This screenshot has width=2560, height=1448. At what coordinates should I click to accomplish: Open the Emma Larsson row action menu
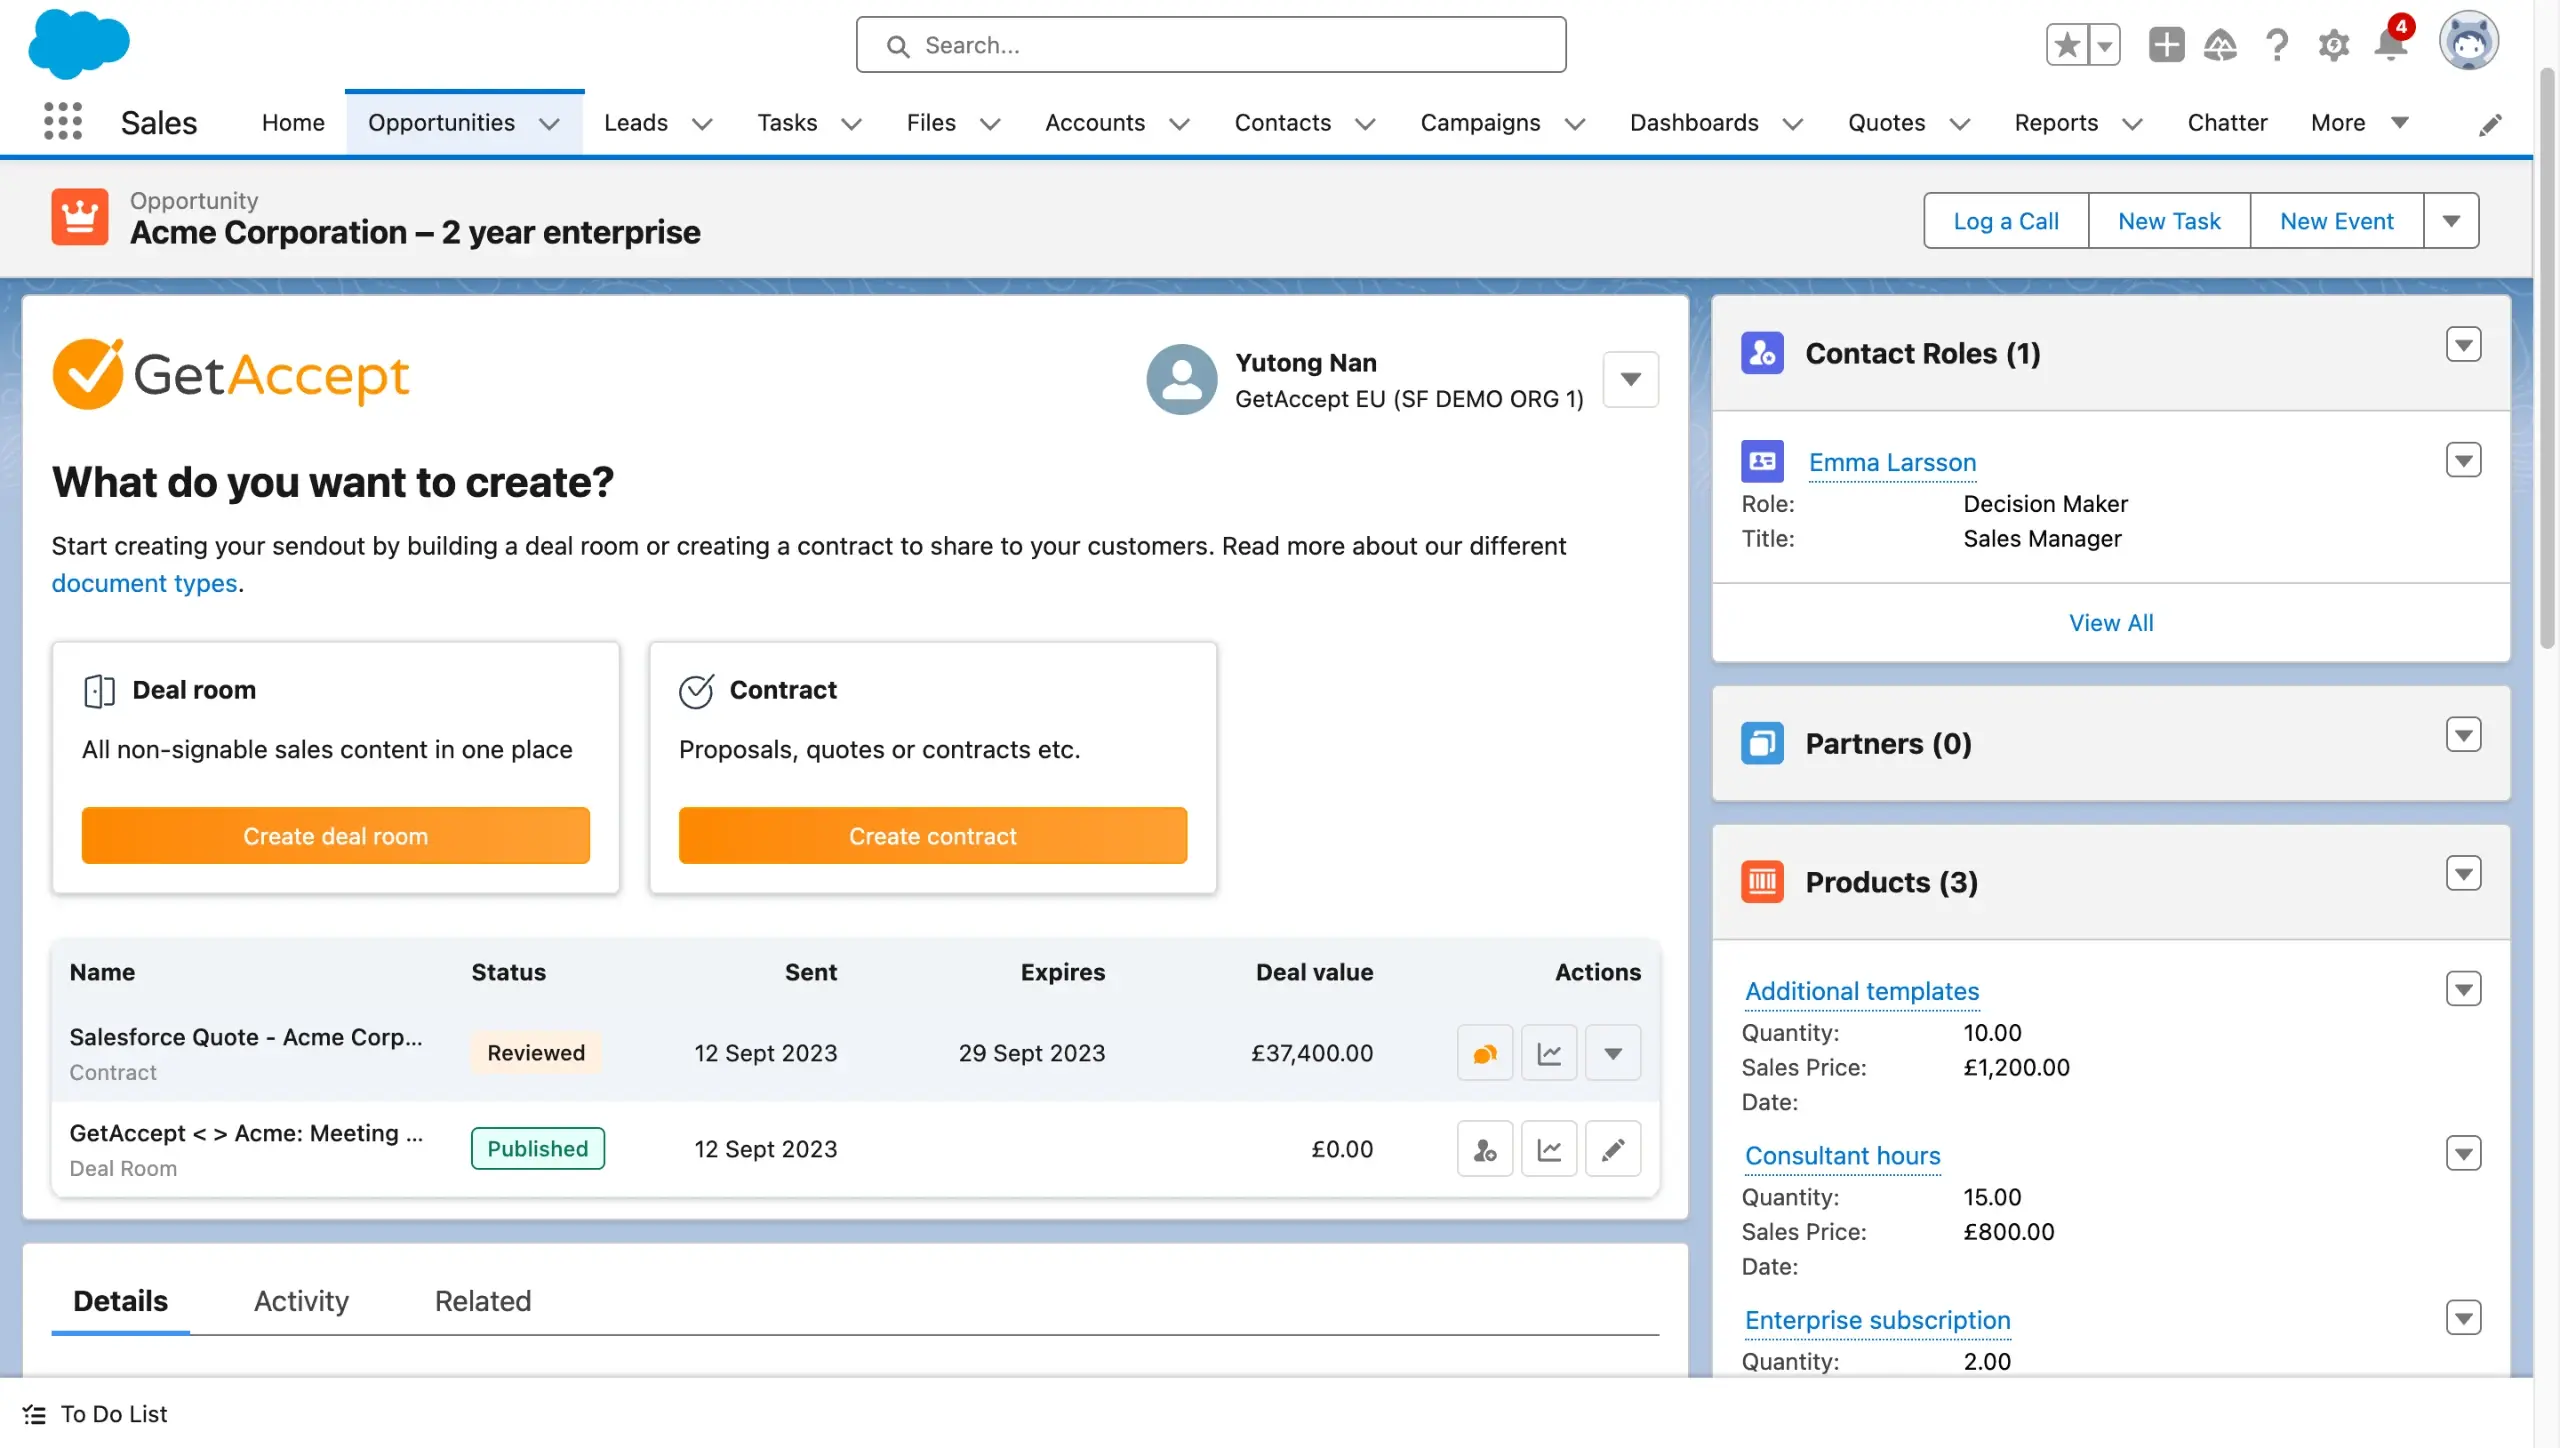[x=2463, y=460]
